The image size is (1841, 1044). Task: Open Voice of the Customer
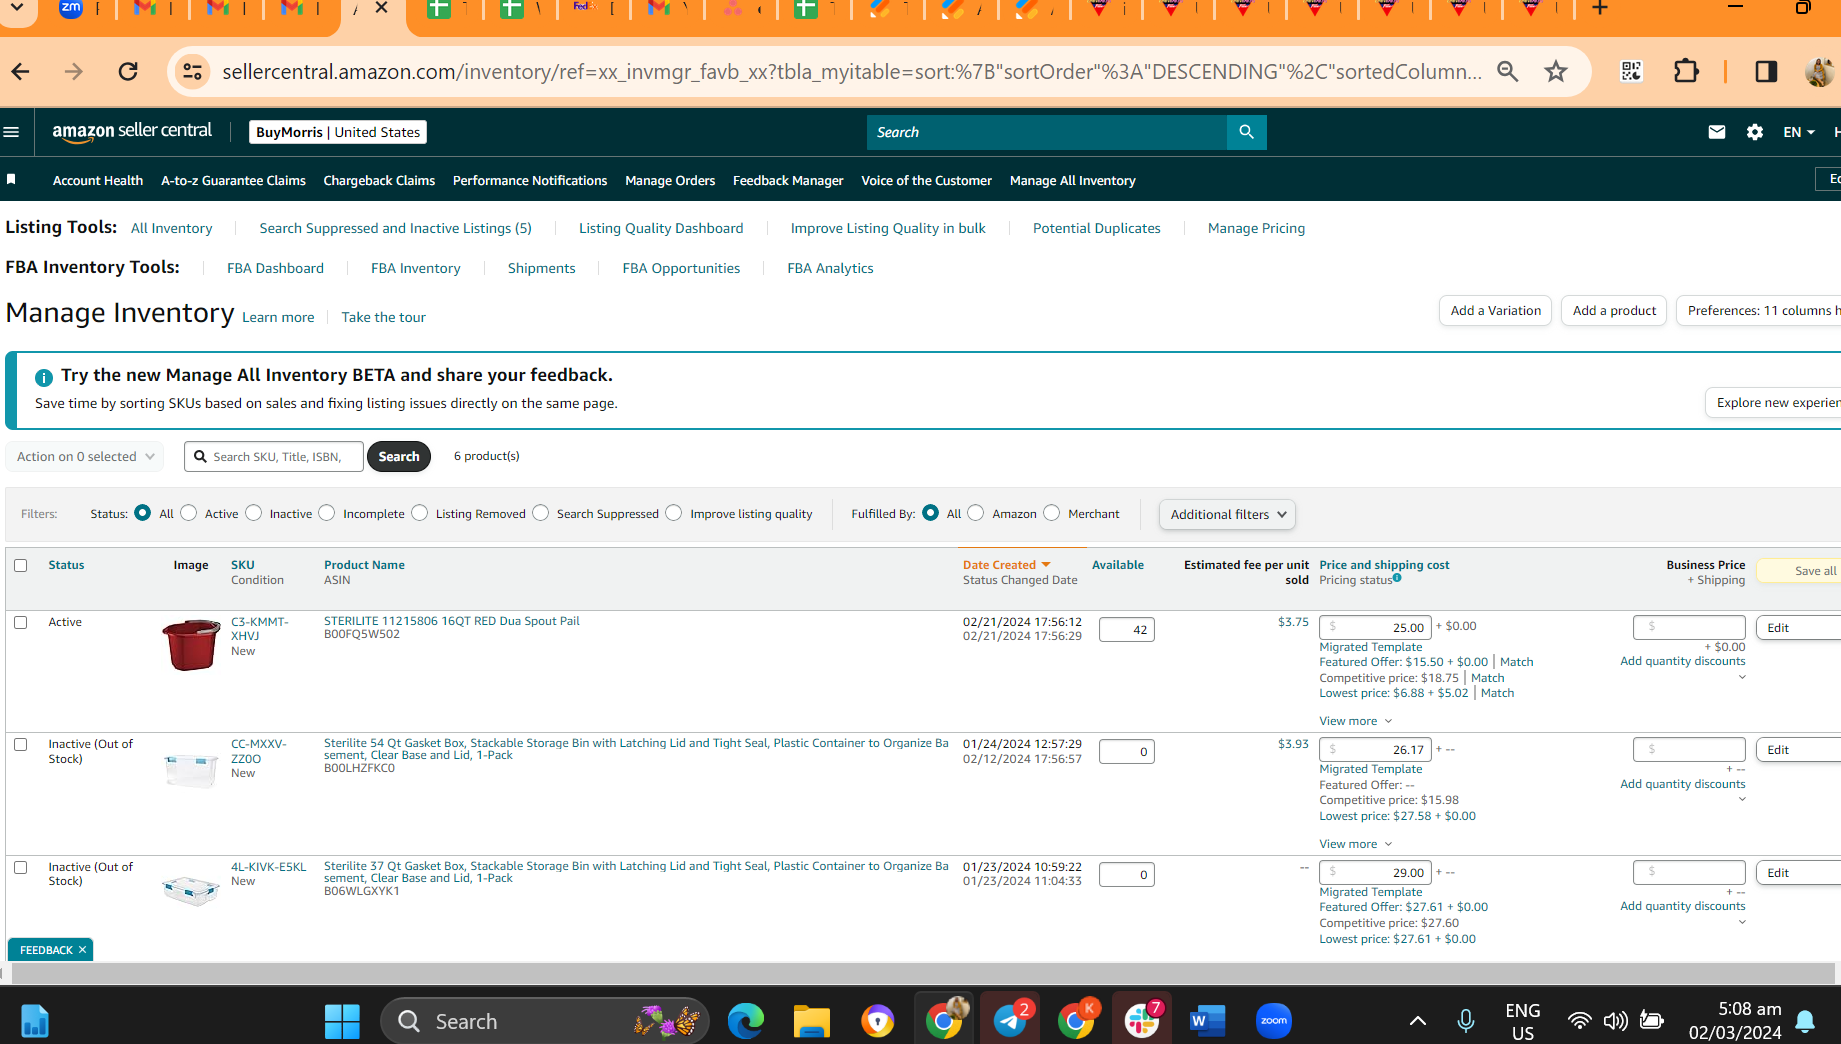coord(926,180)
